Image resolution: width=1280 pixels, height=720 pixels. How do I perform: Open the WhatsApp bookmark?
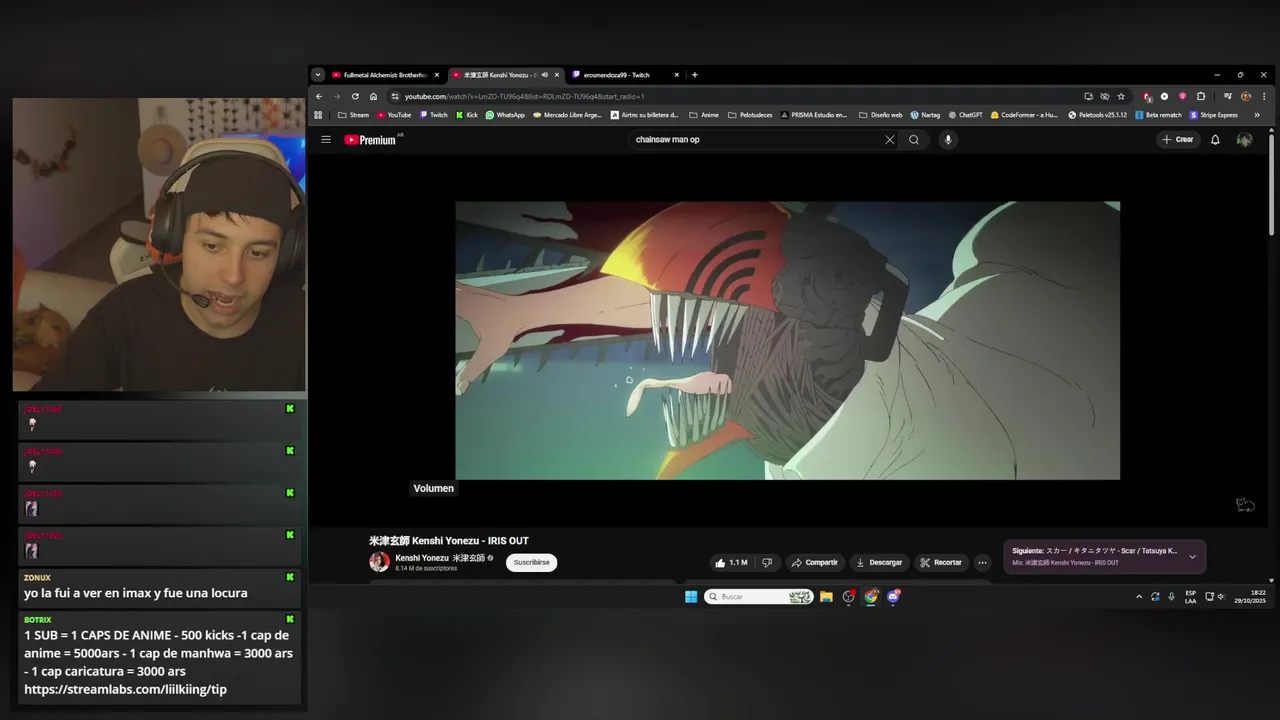tap(505, 115)
